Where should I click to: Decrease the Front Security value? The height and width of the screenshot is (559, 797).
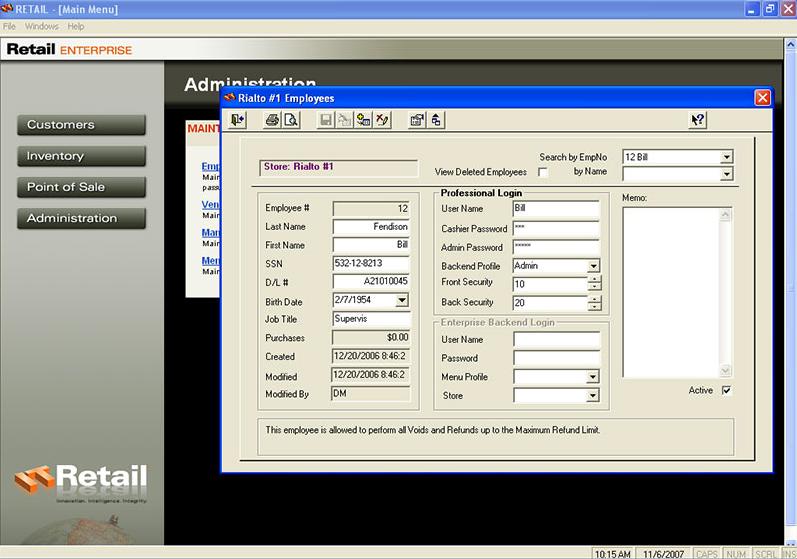pos(594,287)
